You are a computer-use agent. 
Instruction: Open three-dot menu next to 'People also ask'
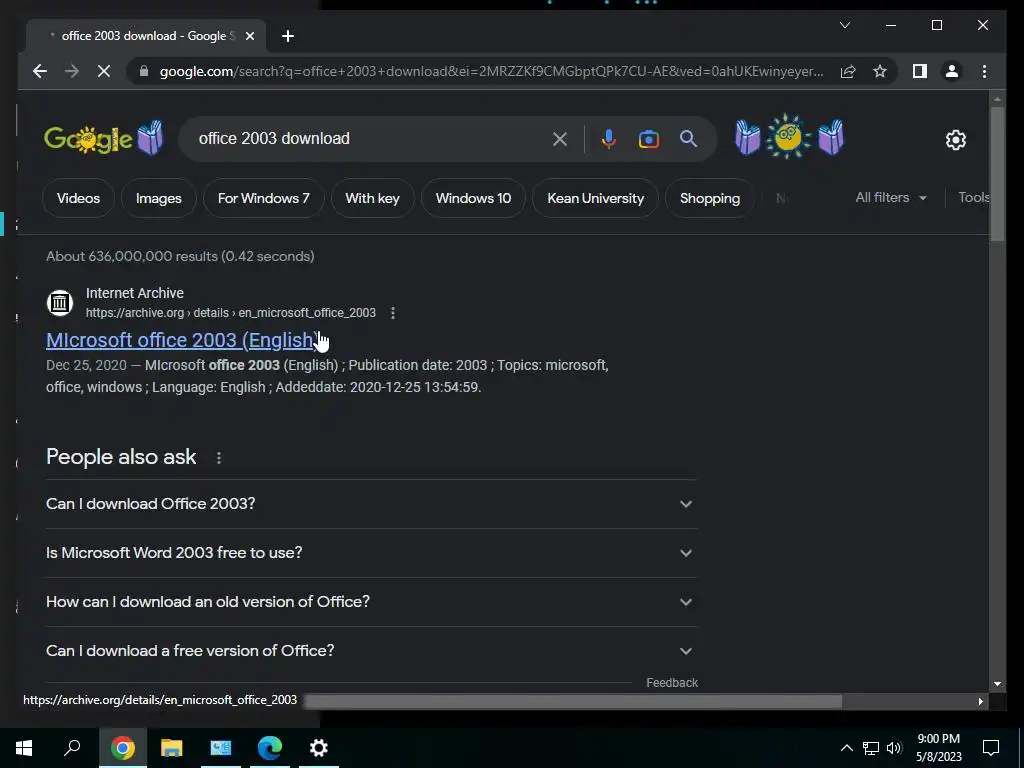click(x=219, y=458)
